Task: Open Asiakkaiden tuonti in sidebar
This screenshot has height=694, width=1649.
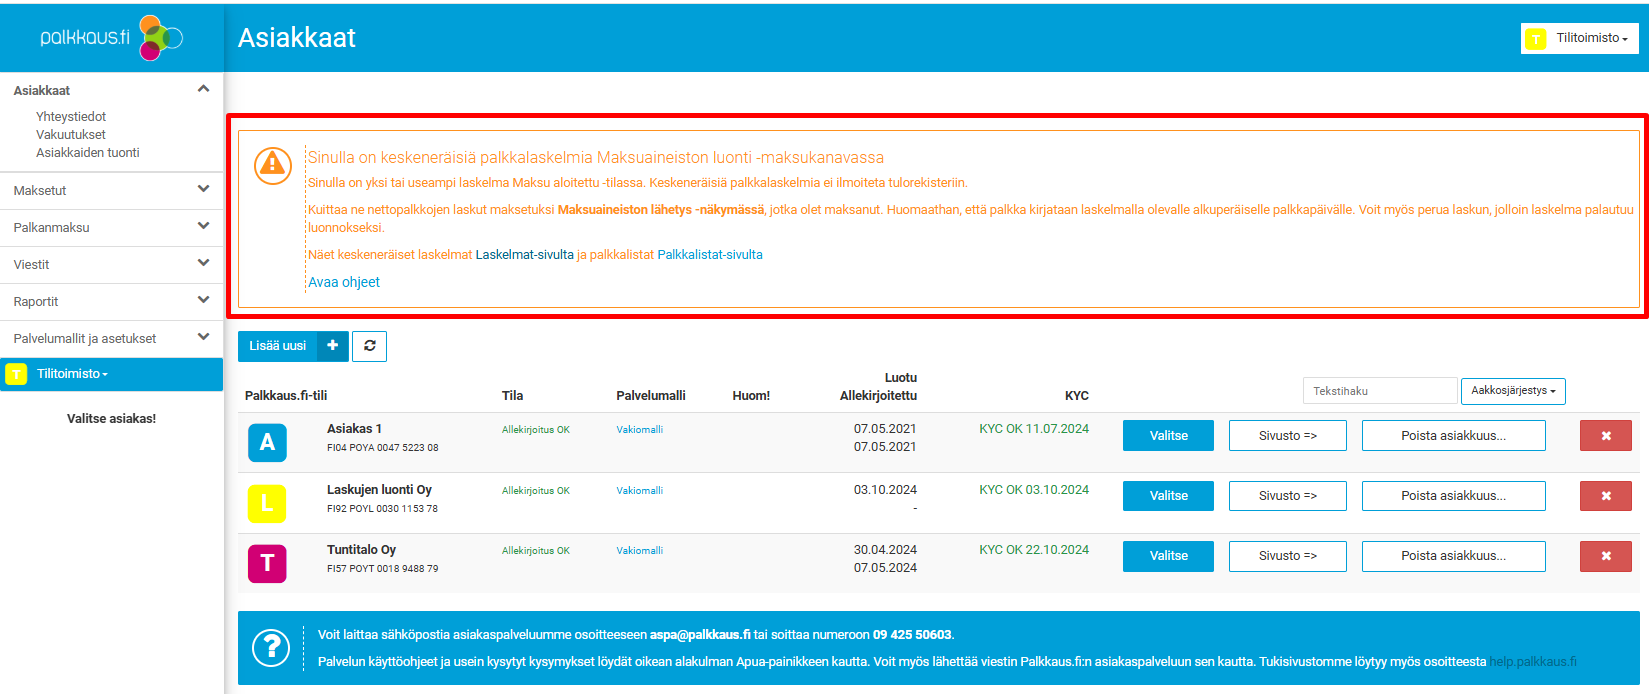Action: (x=88, y=153)
